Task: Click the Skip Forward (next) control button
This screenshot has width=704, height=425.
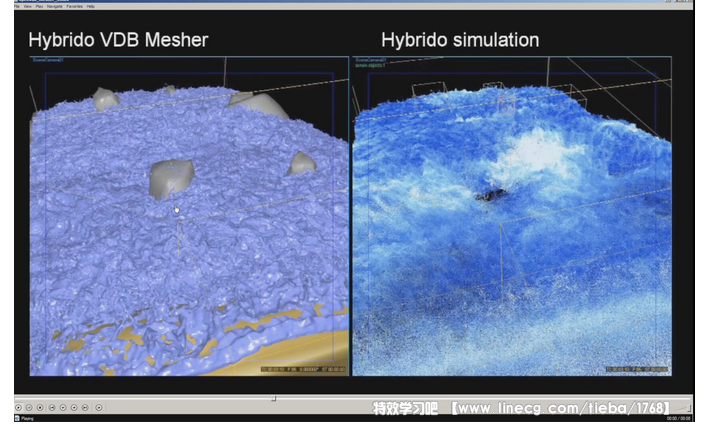Action: tap(85, 407)
